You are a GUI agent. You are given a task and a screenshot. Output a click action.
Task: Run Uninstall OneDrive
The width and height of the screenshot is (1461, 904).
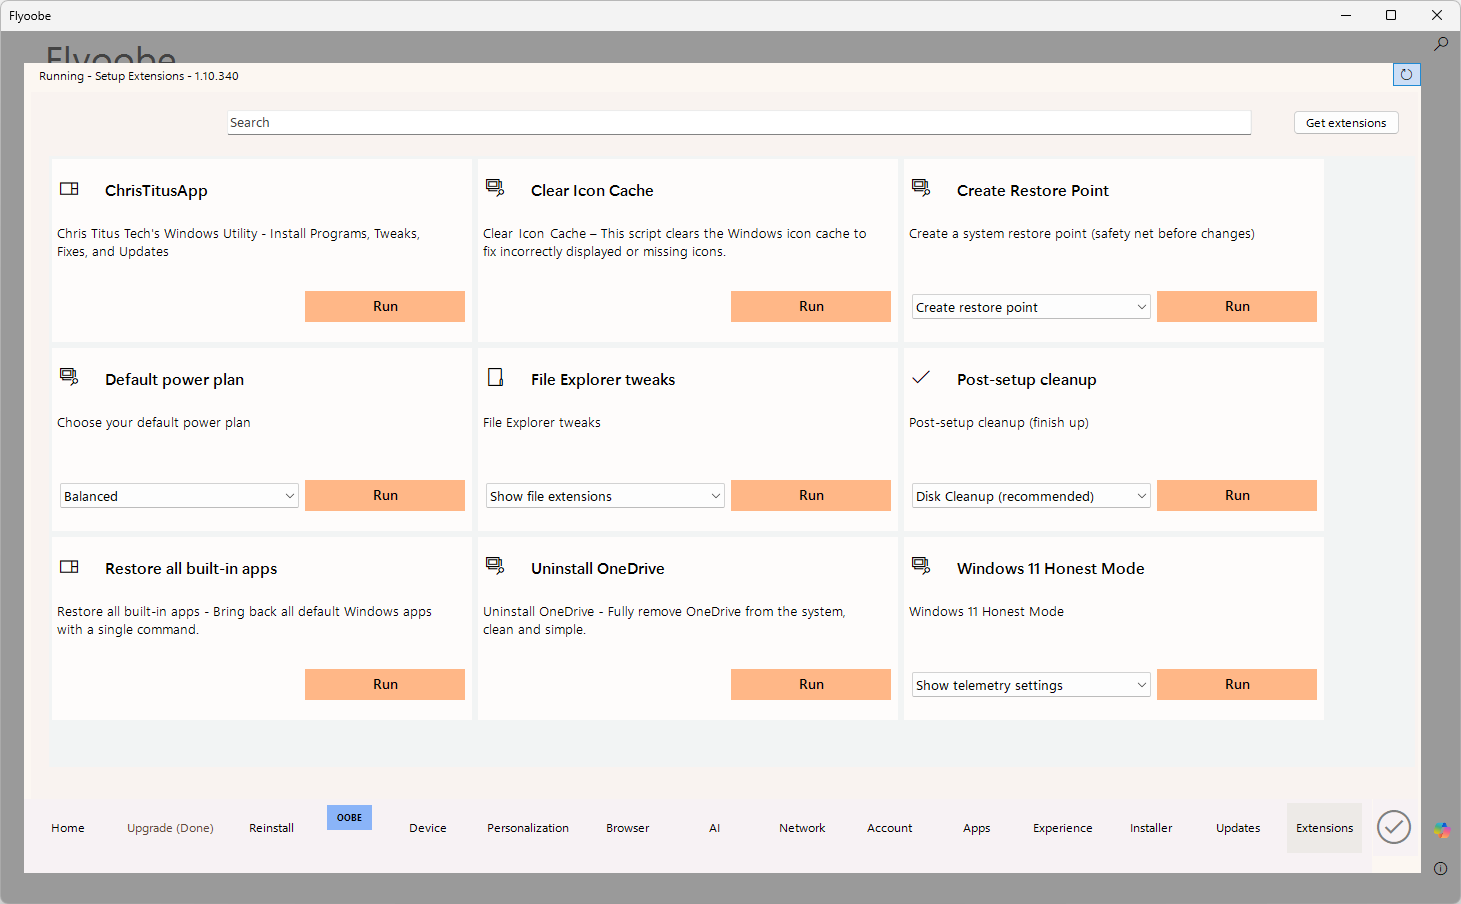coord(811,684)
